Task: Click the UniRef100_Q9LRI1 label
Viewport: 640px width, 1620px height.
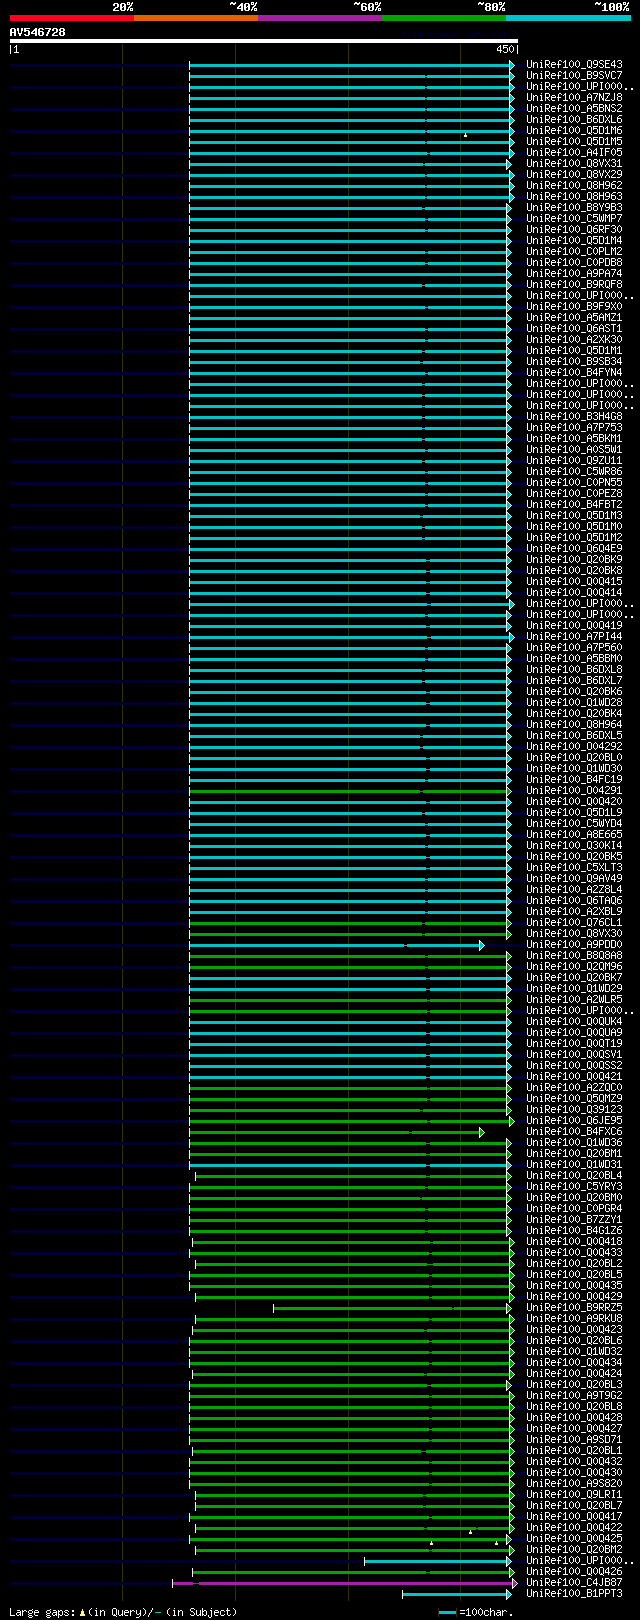Action: [574, 1494]
